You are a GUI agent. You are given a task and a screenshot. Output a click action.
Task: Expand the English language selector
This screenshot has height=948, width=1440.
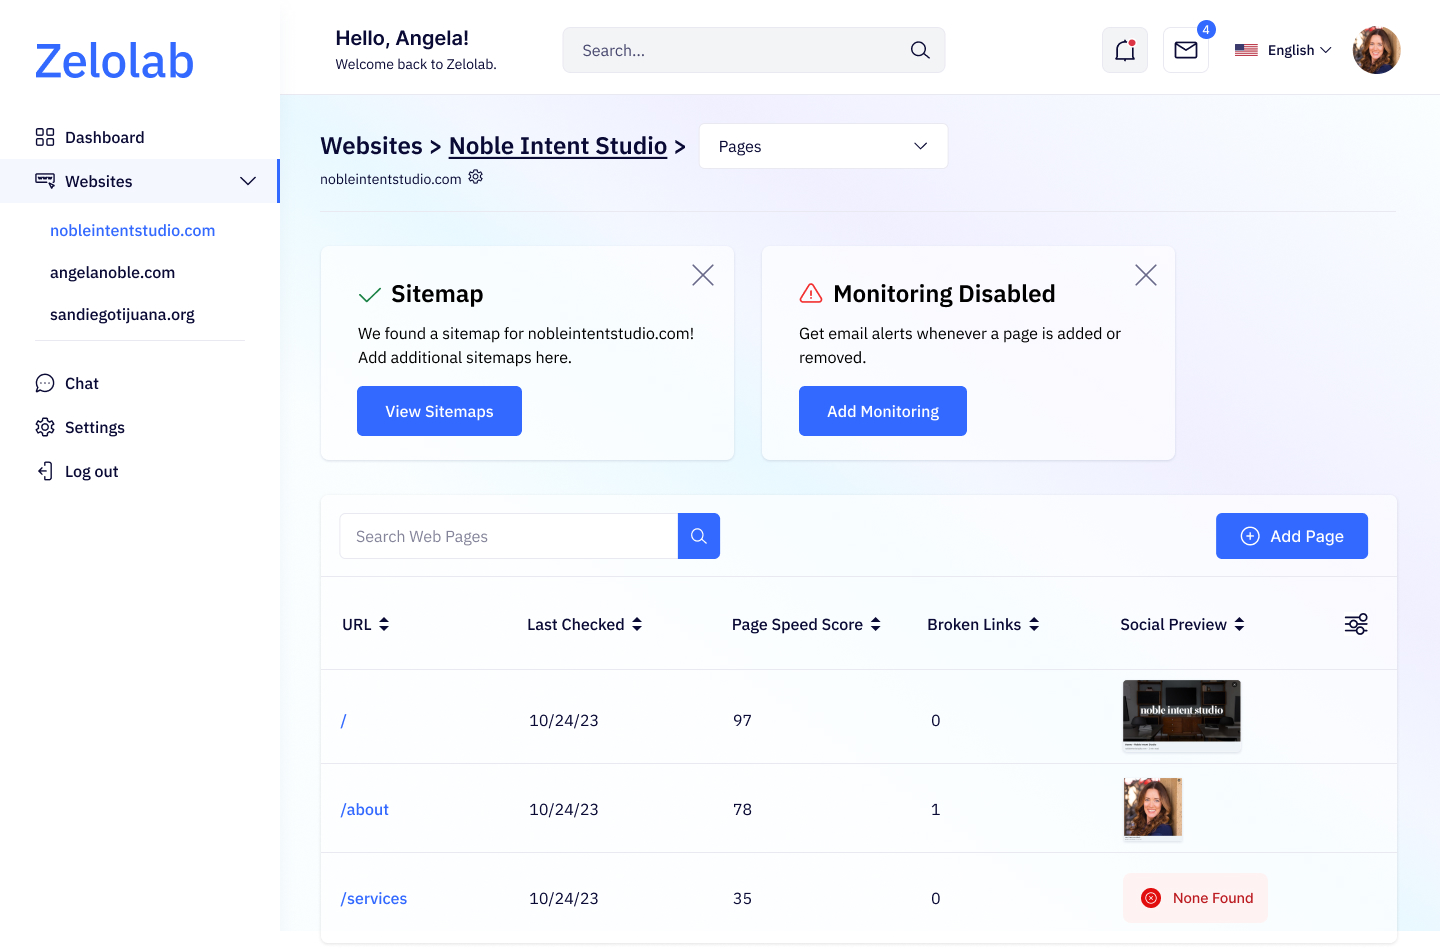pyautogui.click(x=1283, y=50)
